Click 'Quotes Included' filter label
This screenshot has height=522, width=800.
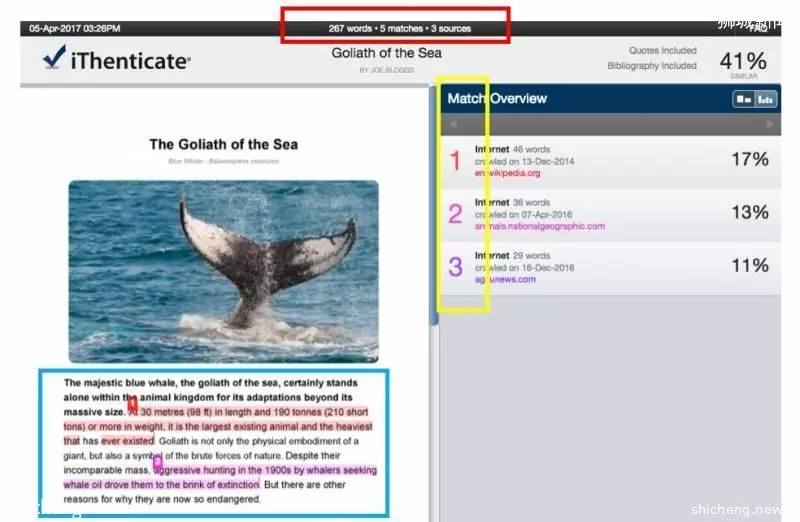click(662, 51)
